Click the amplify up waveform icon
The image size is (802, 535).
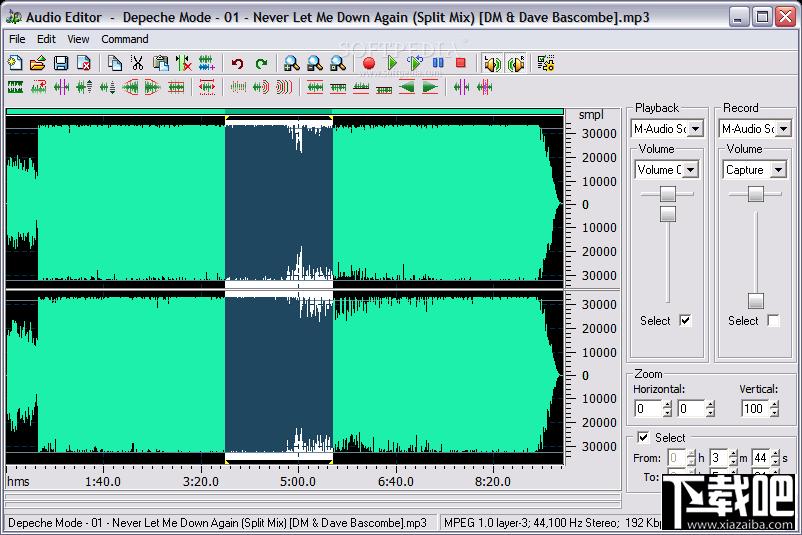[84, 87]
